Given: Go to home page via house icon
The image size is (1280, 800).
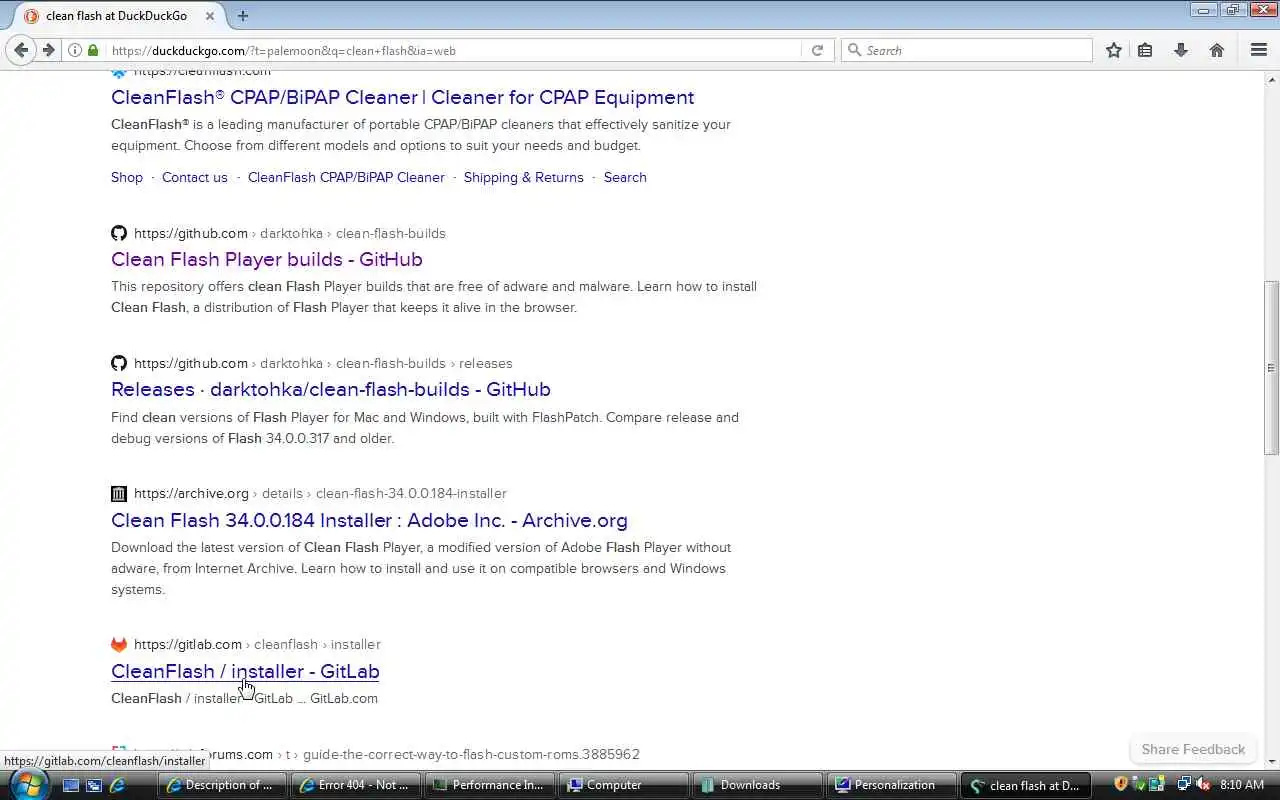Looking at the screenshot, I should (x=1217, y=50).
